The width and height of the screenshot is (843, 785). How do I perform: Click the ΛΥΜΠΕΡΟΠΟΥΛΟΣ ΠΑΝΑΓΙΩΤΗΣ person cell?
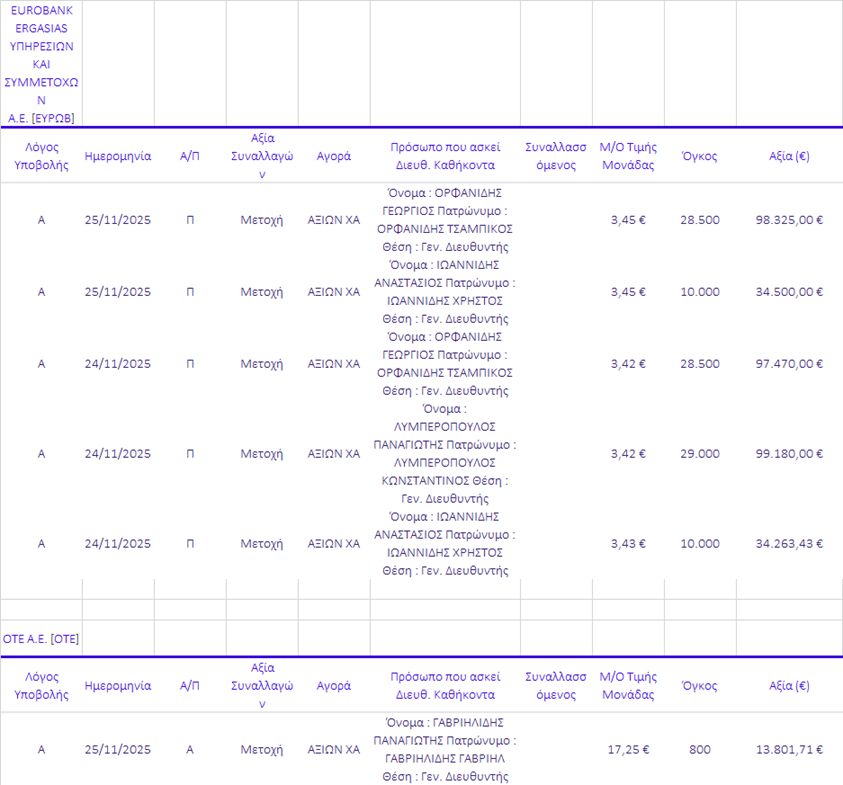point(445,454)
